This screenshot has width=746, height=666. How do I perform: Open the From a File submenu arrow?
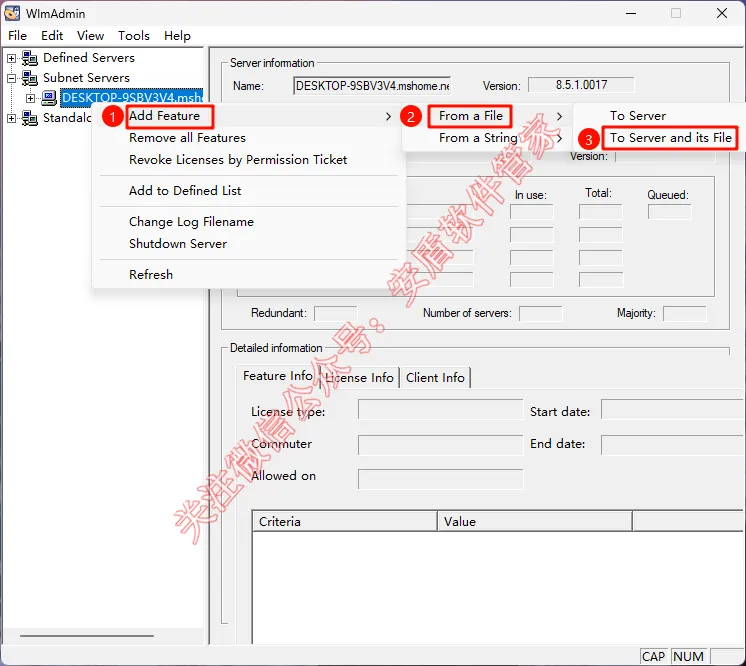[x=560, y=116]
